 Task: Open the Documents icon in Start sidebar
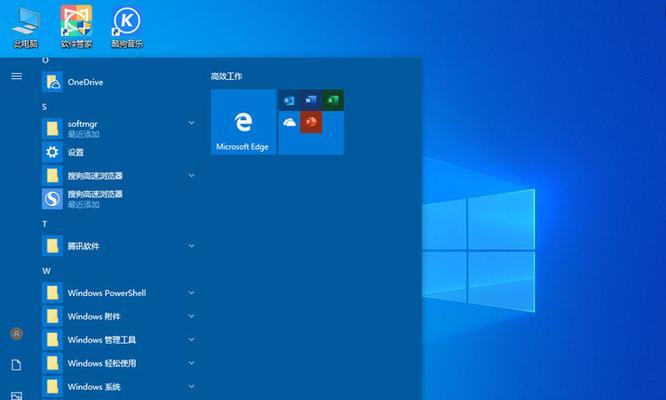coord(16,365)
